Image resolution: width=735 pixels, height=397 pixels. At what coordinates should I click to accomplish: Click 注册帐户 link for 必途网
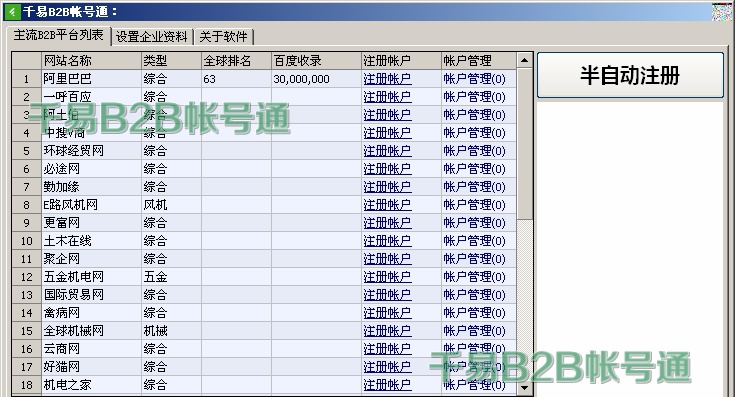[x=387, y=169]
